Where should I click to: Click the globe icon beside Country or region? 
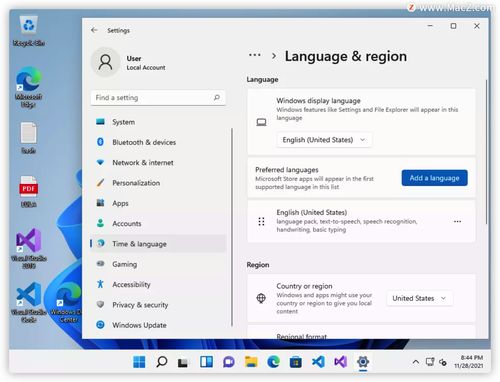(261, 298)
